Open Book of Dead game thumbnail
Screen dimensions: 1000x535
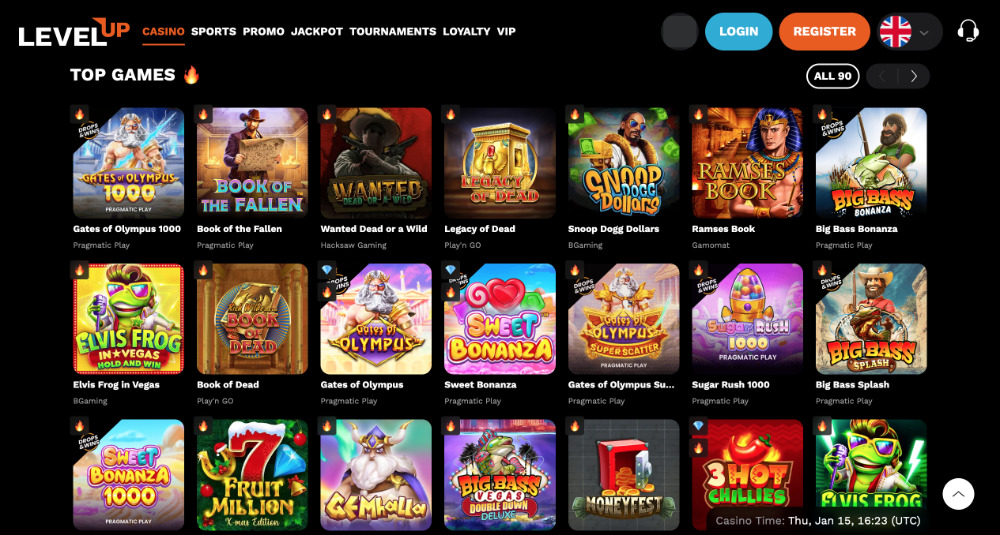[x=253, y=319]
